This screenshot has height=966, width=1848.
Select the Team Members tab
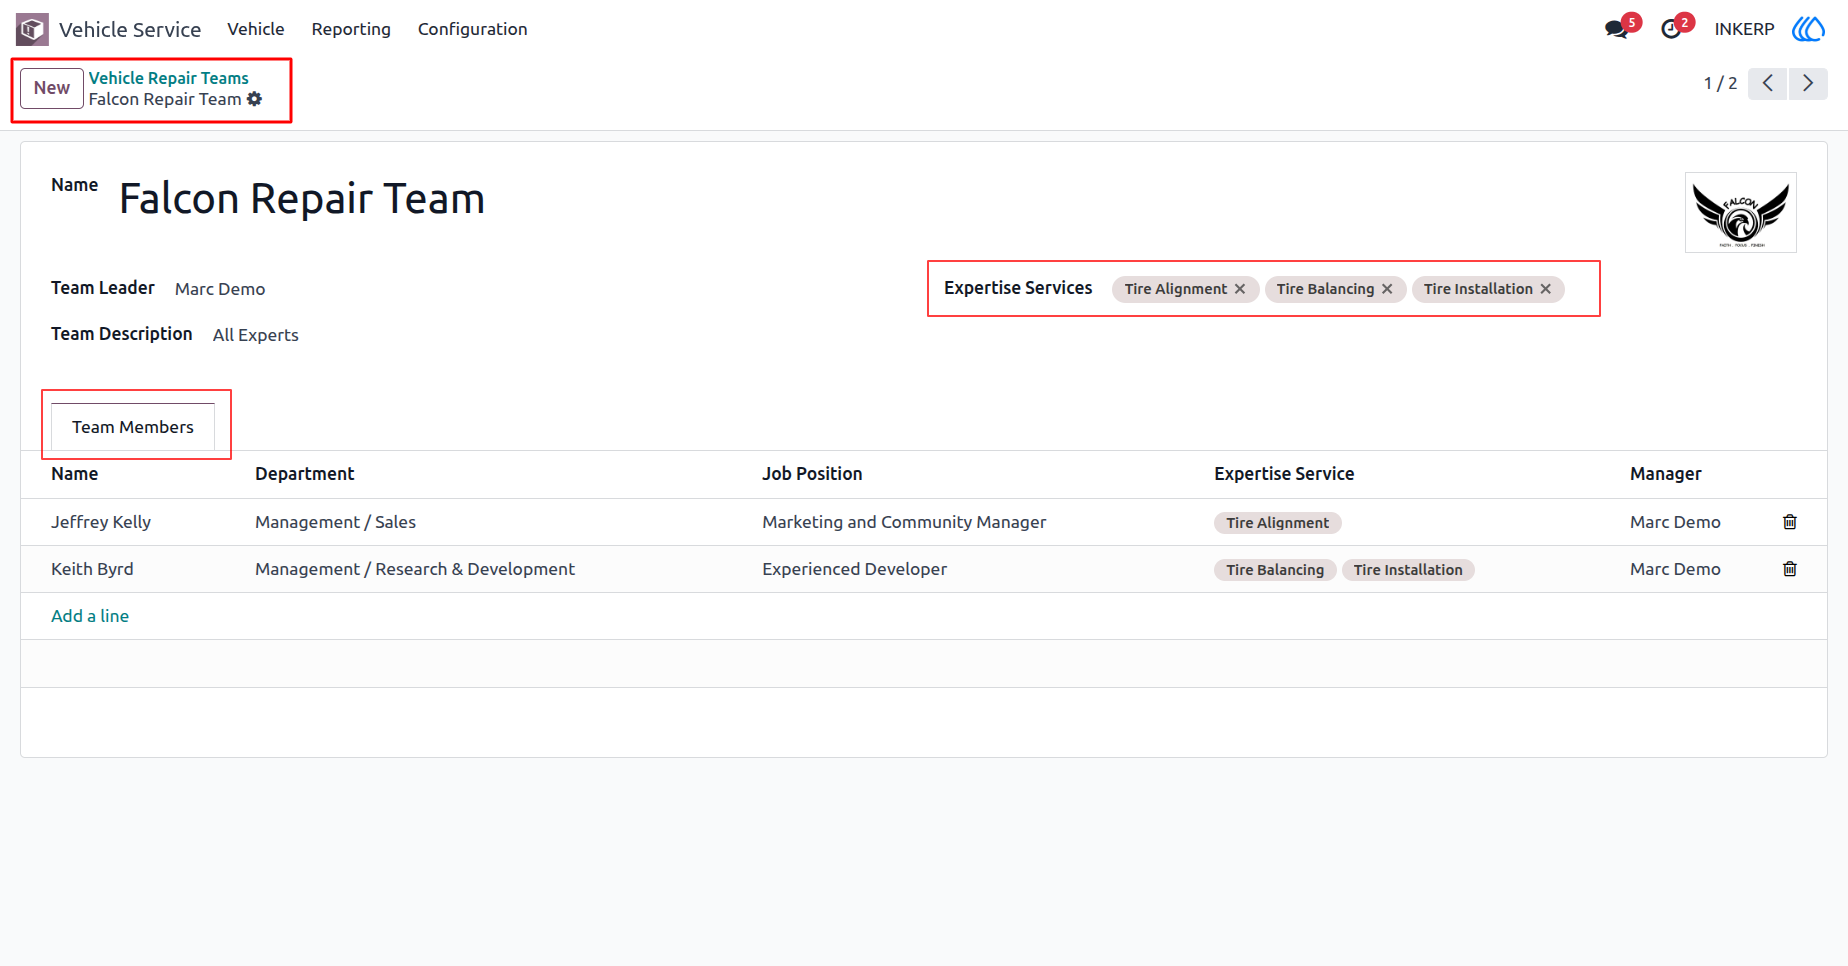click(x=133, y=427)
